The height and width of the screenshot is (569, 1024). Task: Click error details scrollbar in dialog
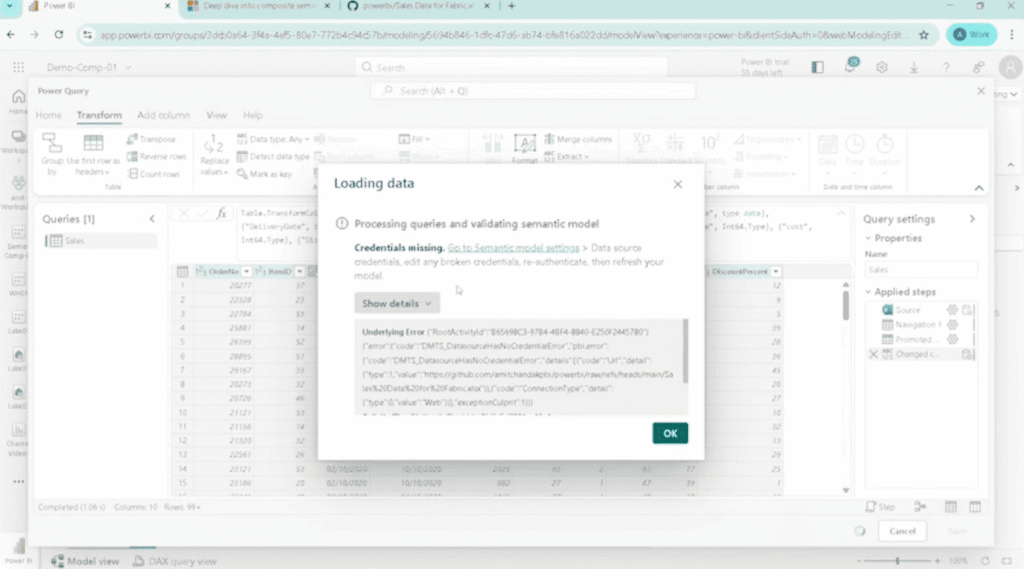coord(685,351)
